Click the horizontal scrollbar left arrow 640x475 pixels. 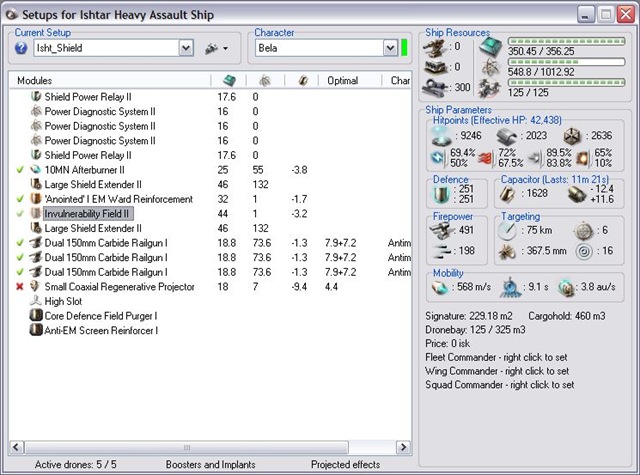coord(16,447)
